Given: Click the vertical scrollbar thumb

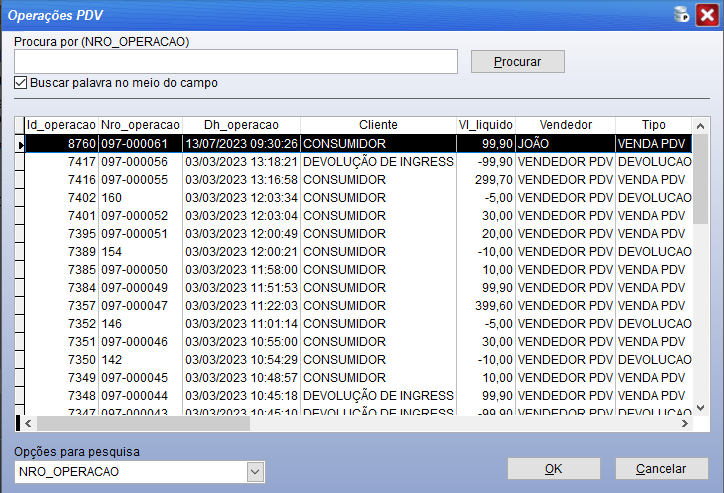Looking at the screenshot, I should [x=700, y=179].
